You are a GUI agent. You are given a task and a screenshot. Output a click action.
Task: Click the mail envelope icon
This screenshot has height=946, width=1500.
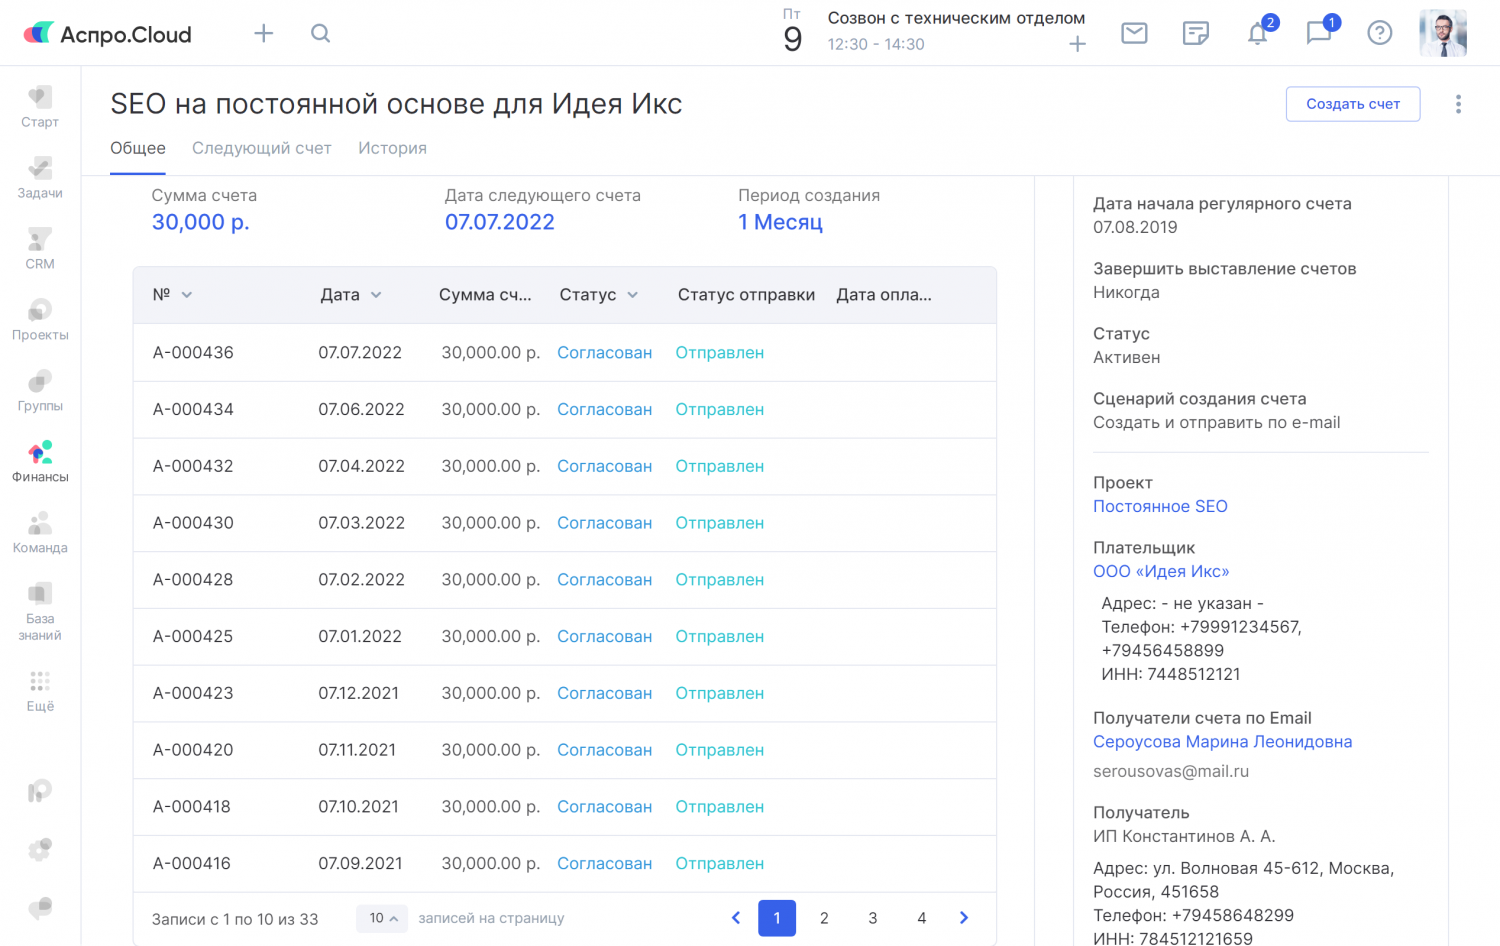pos(1134,34)
